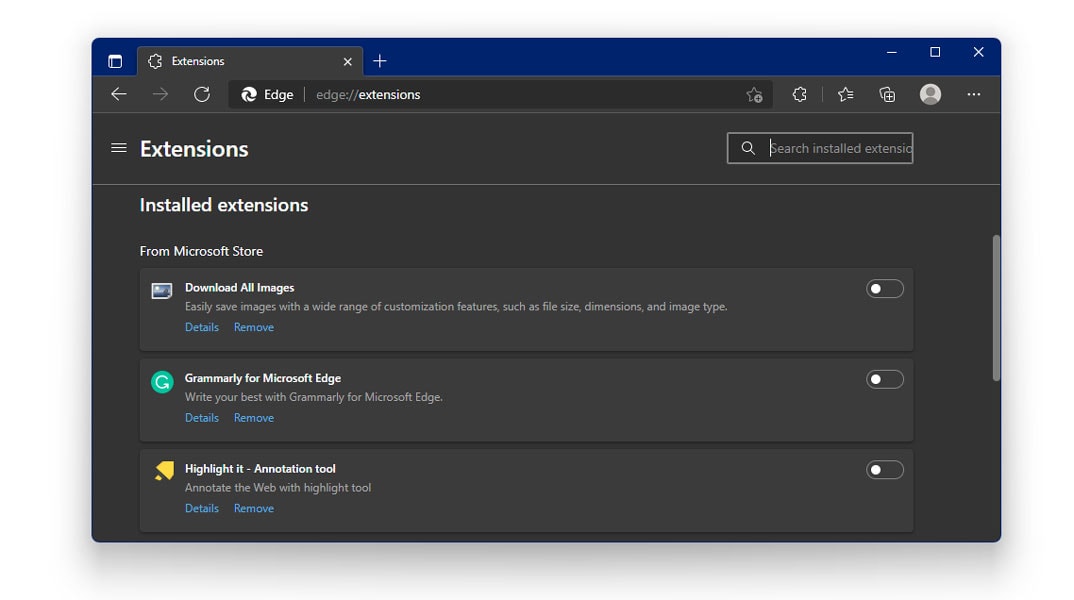
Task: Click the forward navigation arrow
Action: [160, 95]
